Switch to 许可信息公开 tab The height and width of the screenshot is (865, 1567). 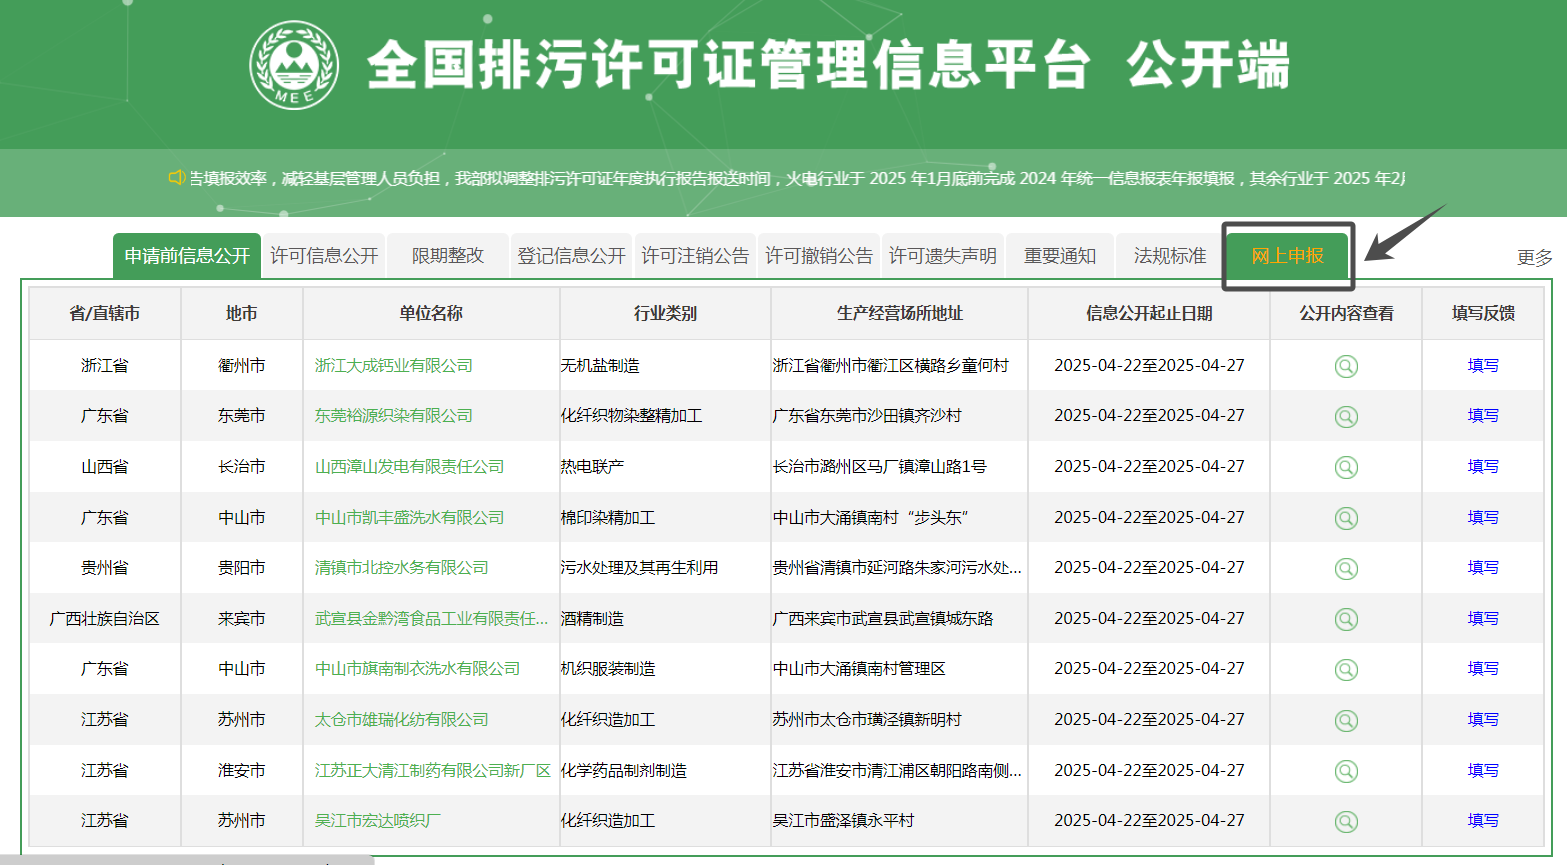(x=324, y=256)
